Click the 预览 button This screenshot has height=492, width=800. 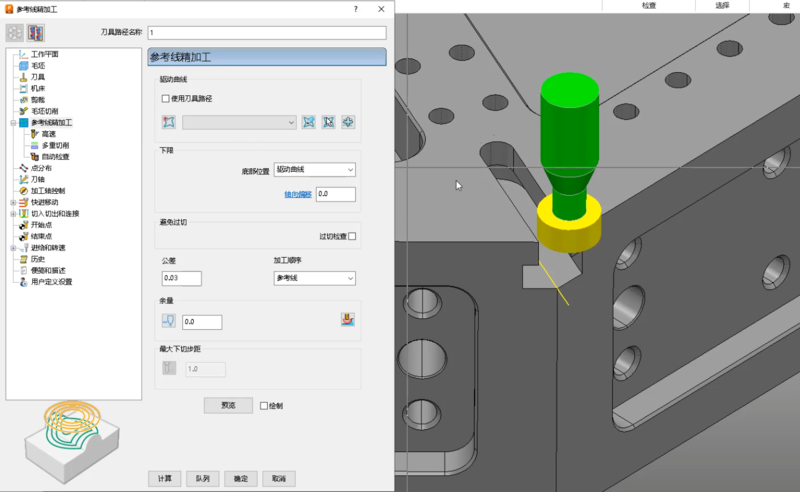tap(227, 406)
